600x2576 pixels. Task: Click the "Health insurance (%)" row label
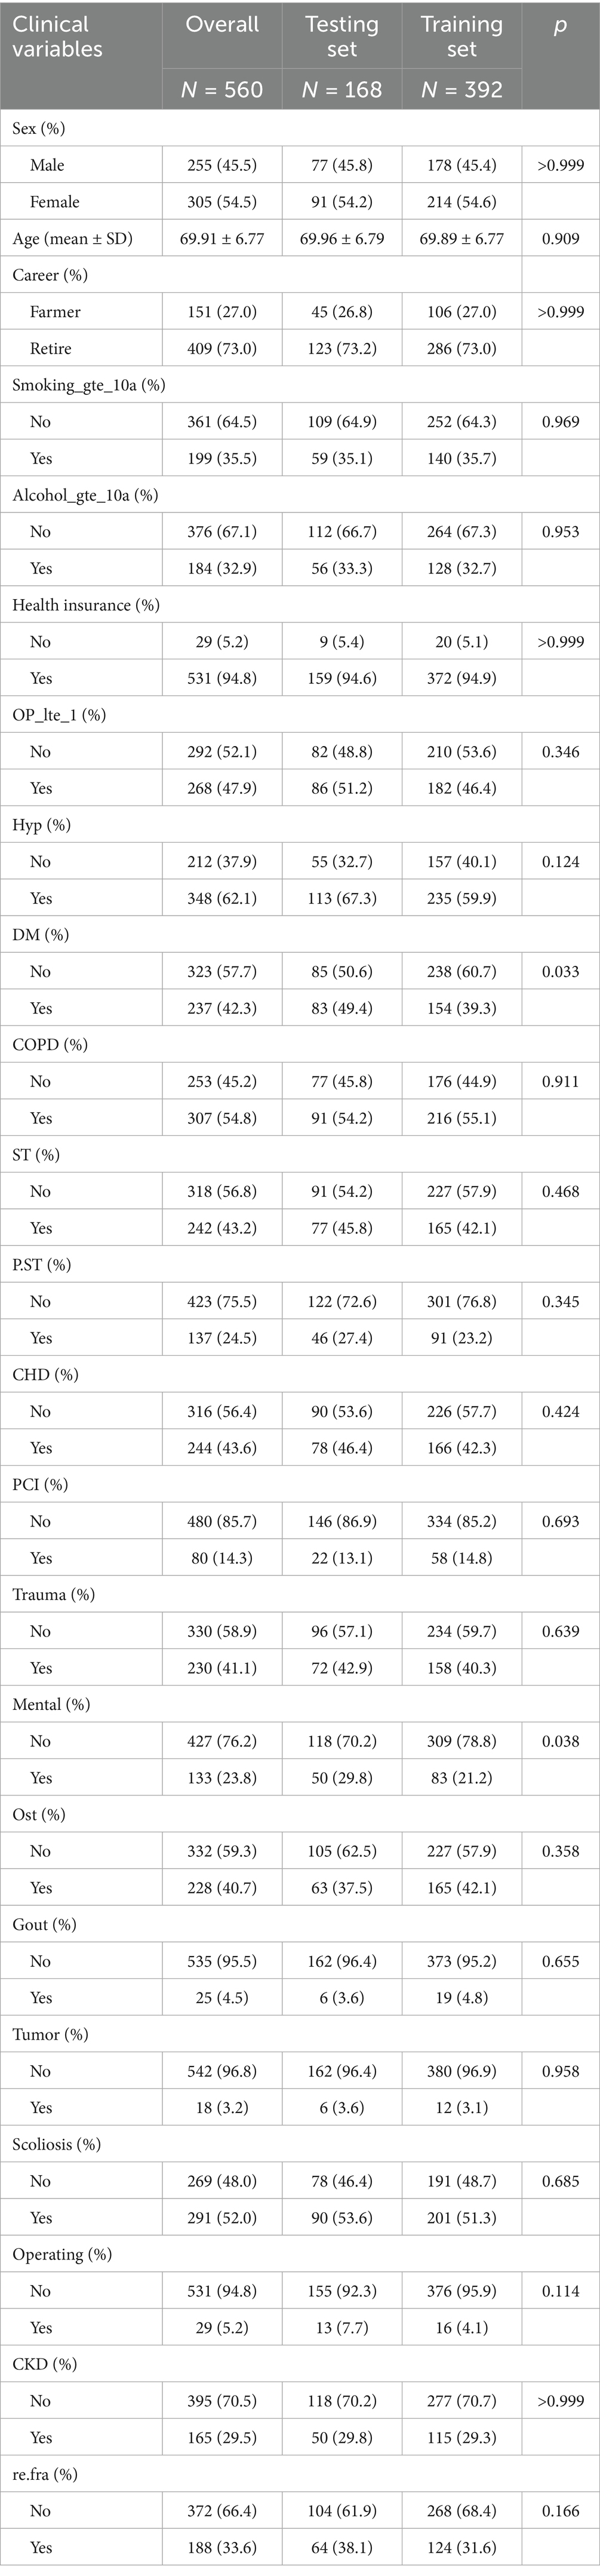(85, 605)
